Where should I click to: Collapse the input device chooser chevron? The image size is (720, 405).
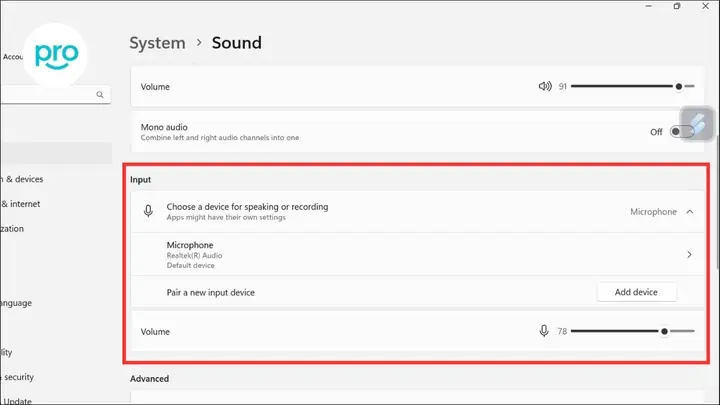coord(690,212)
